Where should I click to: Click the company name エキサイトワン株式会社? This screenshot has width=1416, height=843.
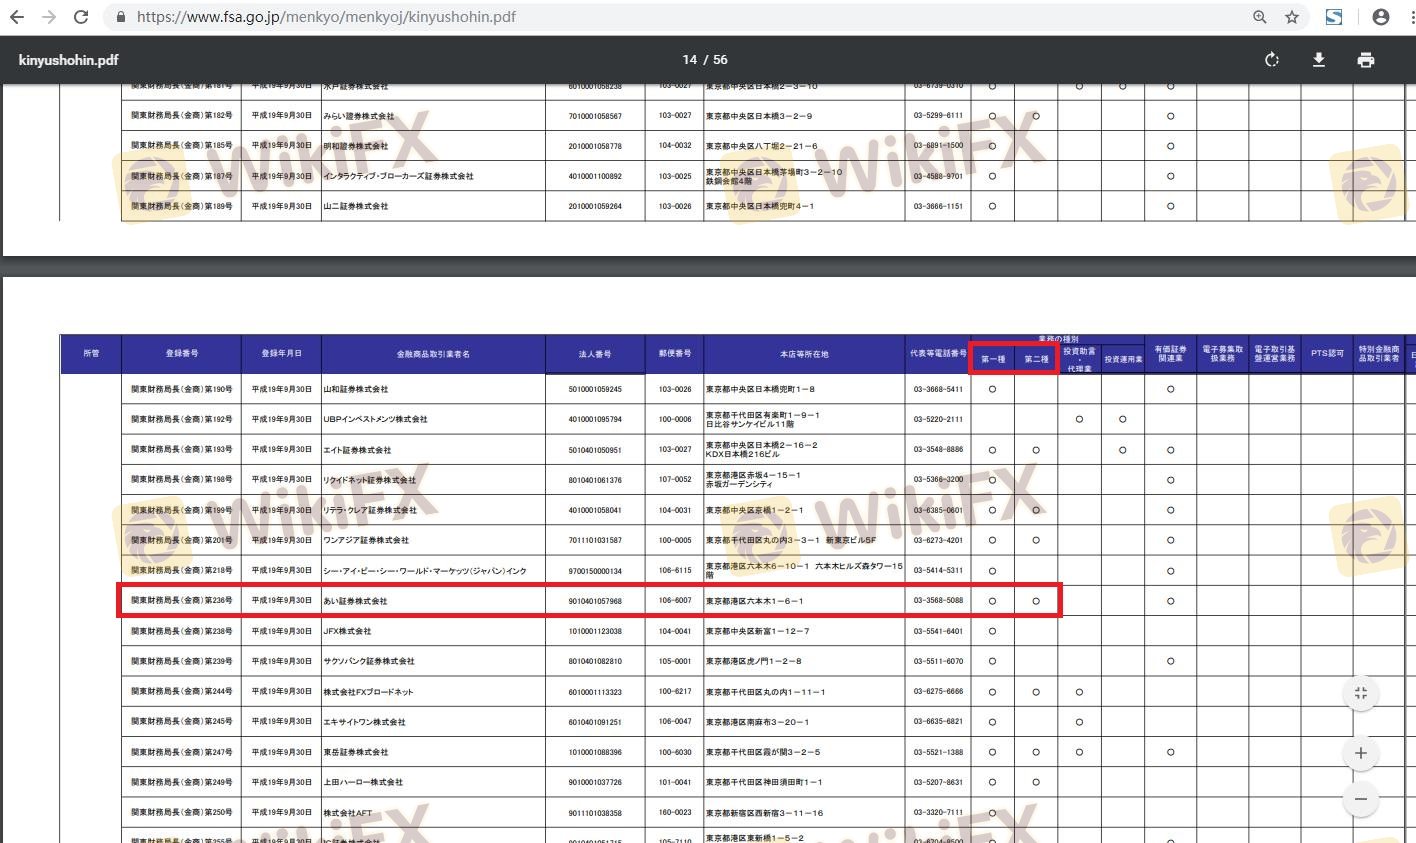(x=365, y=722)
